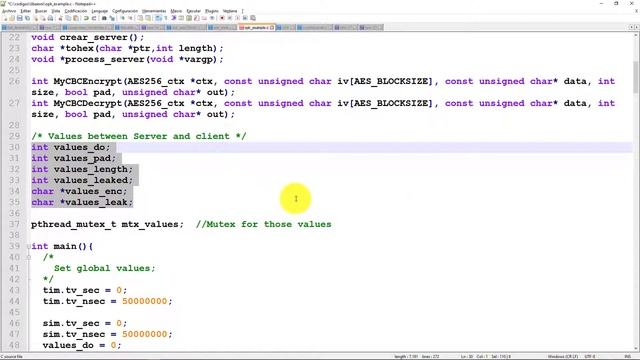This screenshot has width=640, height=360.
Task: Open the Editar menu
Action: pos(26,11)
